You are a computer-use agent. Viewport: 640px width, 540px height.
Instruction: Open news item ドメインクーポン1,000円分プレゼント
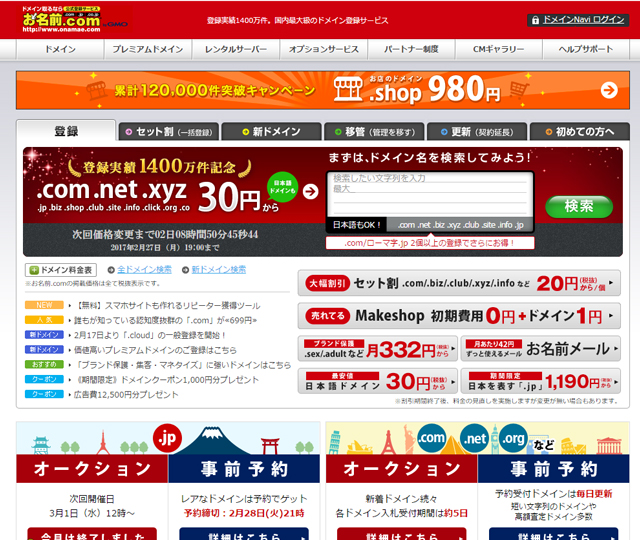tap(167, 380)
